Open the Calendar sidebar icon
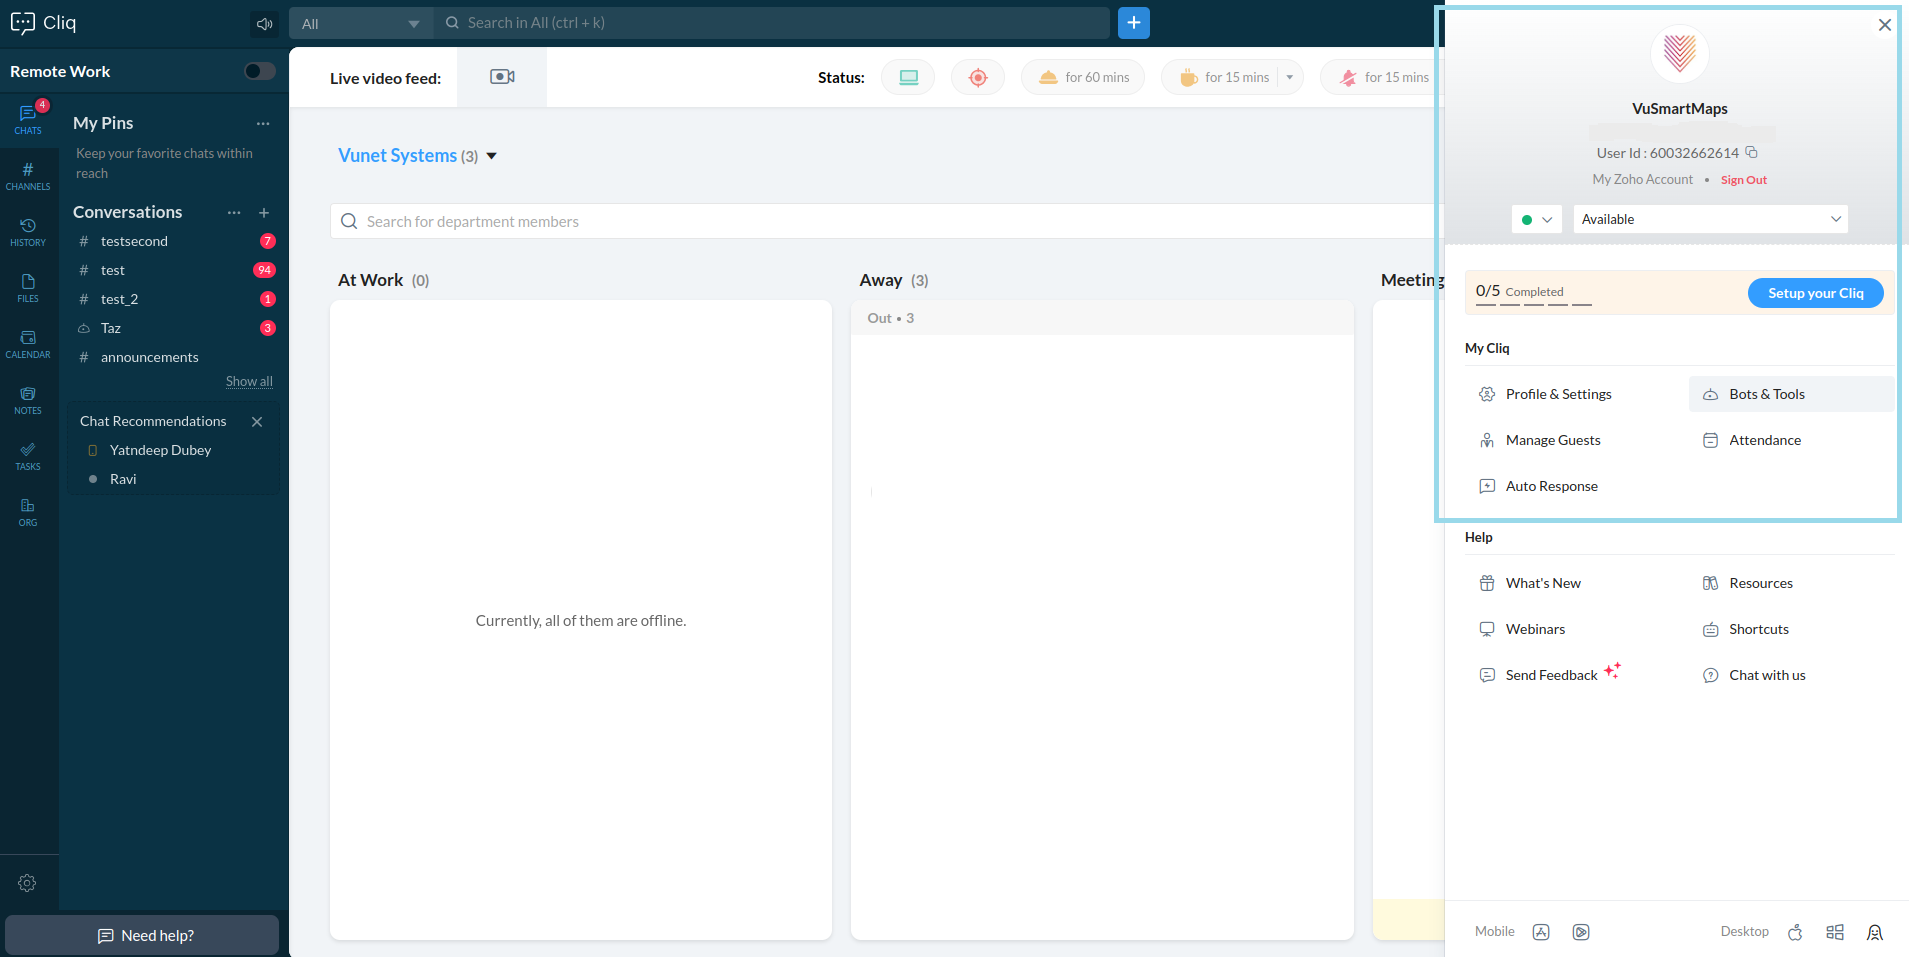Screen dimensions: 1909x957 28,343
